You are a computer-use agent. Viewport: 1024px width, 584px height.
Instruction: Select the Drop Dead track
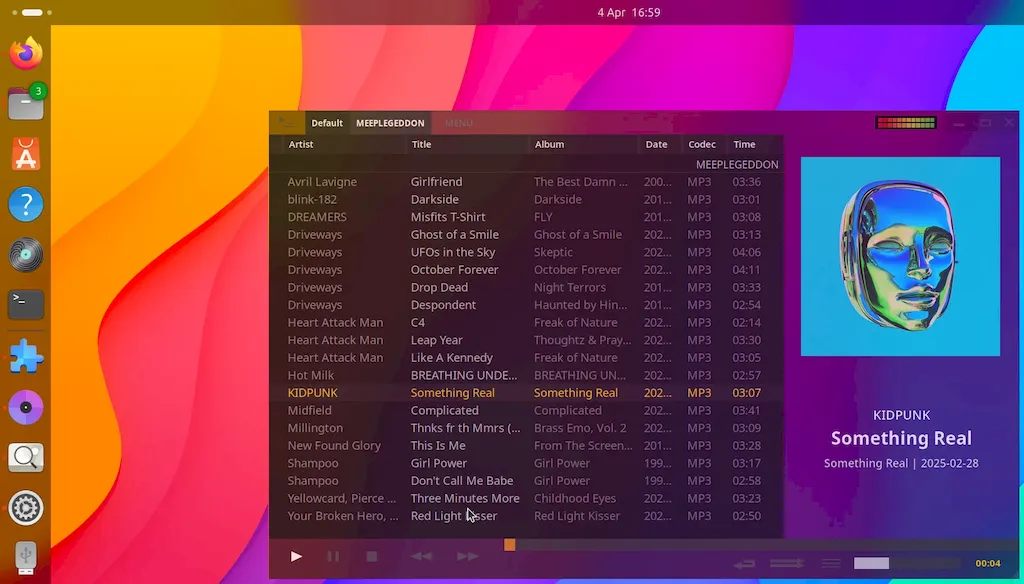[526, 287]
